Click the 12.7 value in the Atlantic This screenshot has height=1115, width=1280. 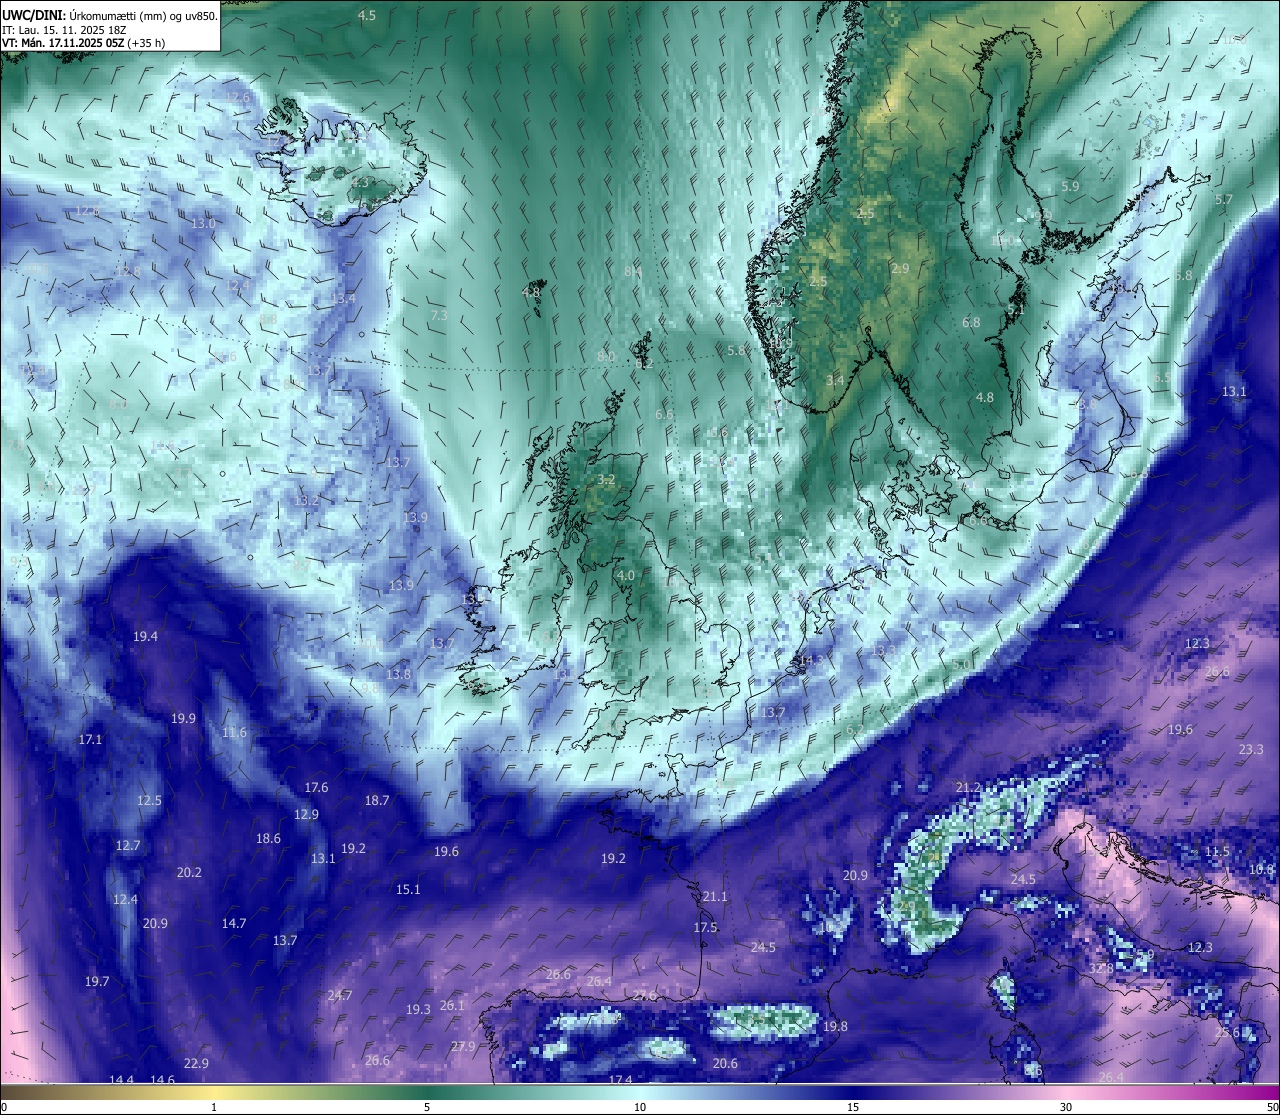coord(128,845)
